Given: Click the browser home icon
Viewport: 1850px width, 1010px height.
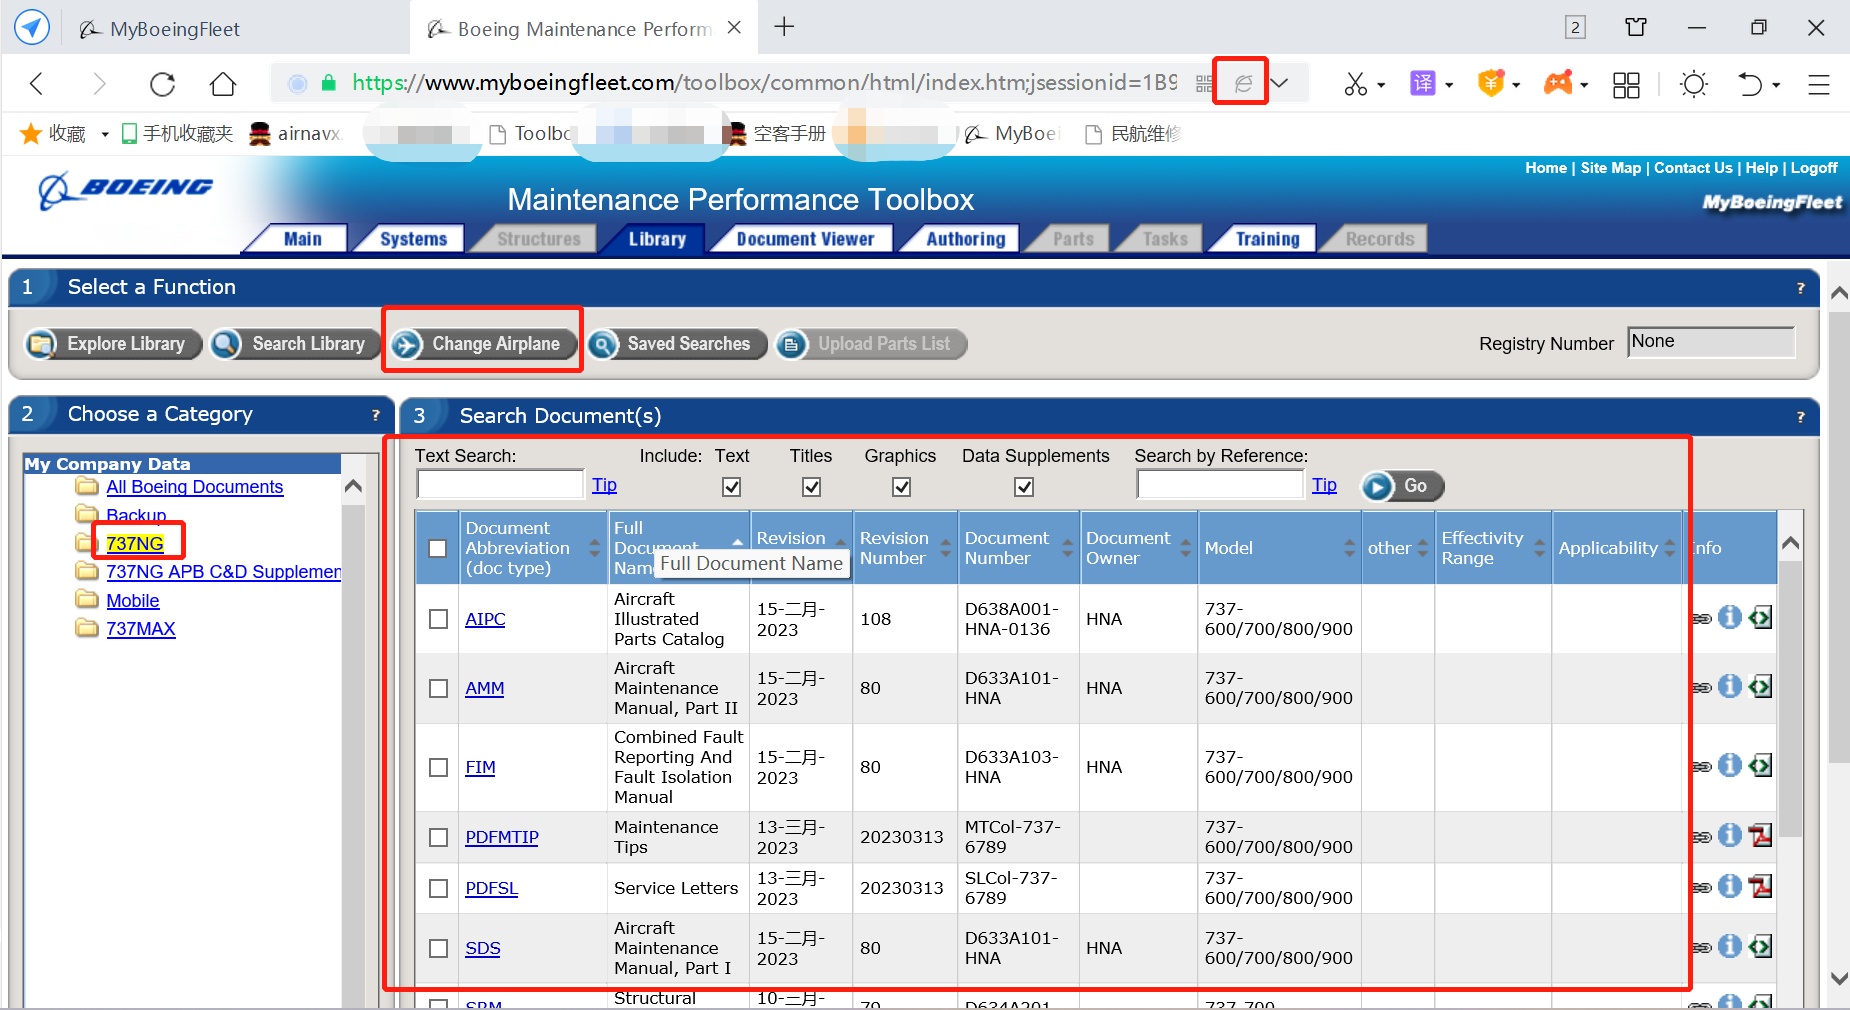Looking at the screenshot, I should pos(223,84).
